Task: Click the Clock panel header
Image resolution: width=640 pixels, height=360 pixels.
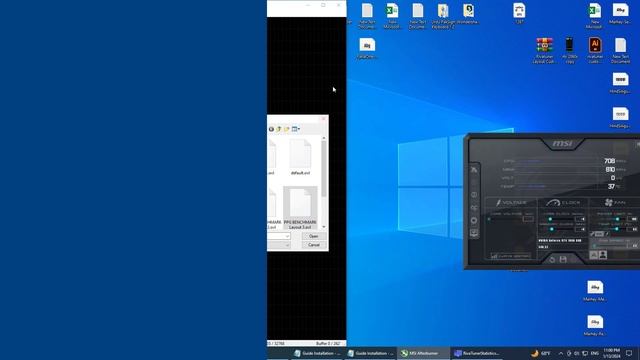Action: (563, 202)
